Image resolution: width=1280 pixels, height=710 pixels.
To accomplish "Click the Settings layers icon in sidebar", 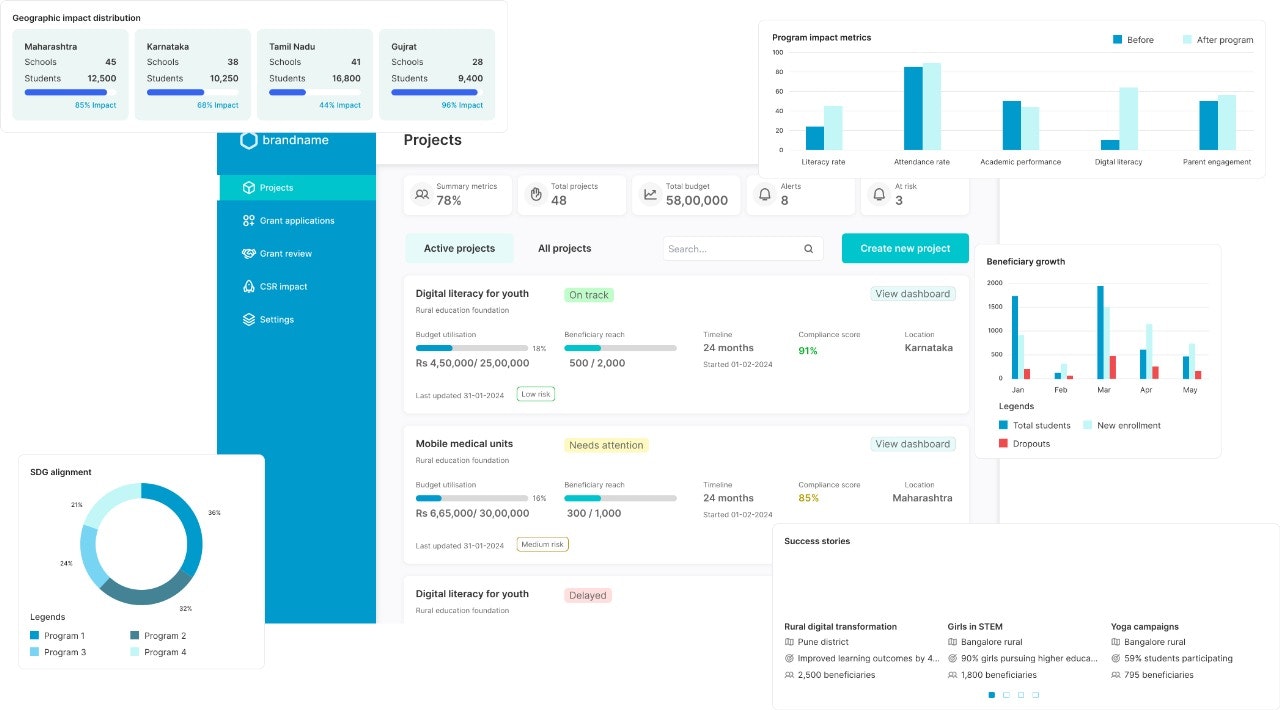I will pyautogui.click(x=249, y=320).
